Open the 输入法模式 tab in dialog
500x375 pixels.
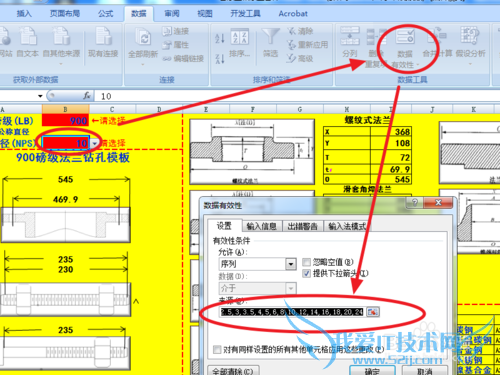[x=347, y=226]
